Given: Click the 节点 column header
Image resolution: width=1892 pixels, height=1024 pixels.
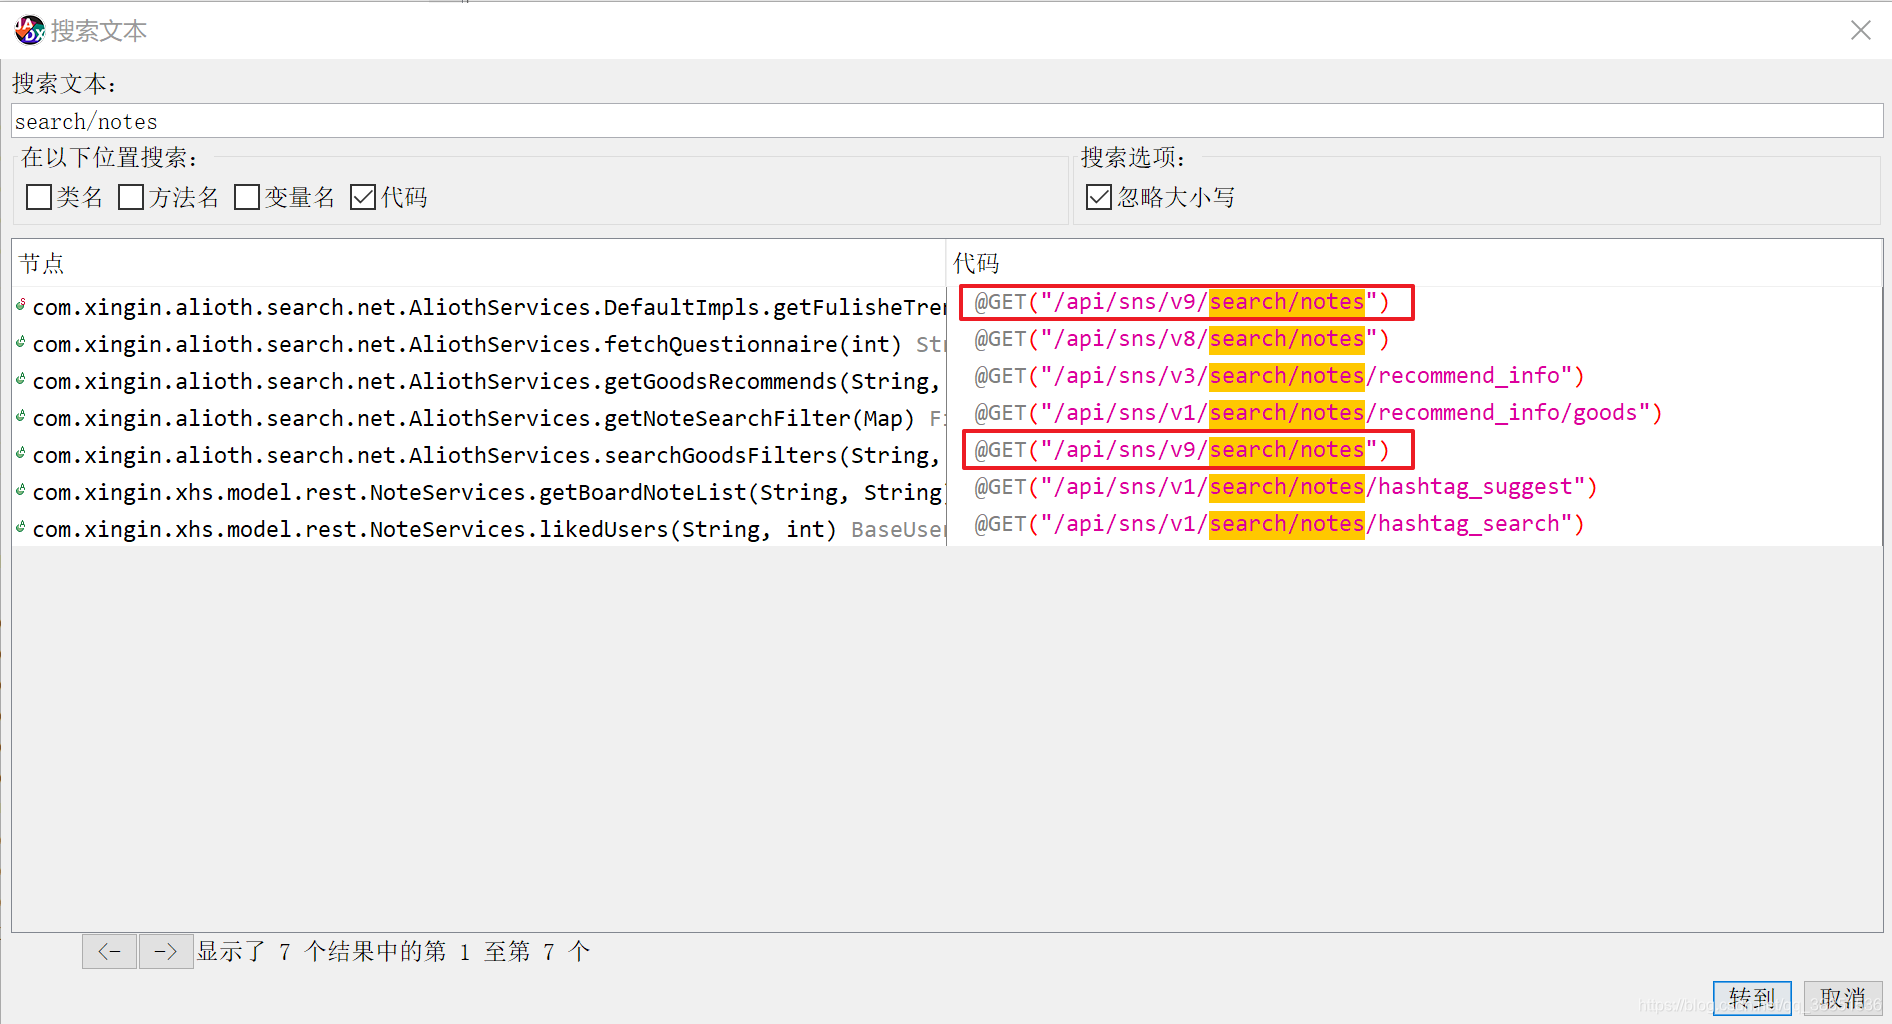Looking at the screenshot, I should coord(479,263).
